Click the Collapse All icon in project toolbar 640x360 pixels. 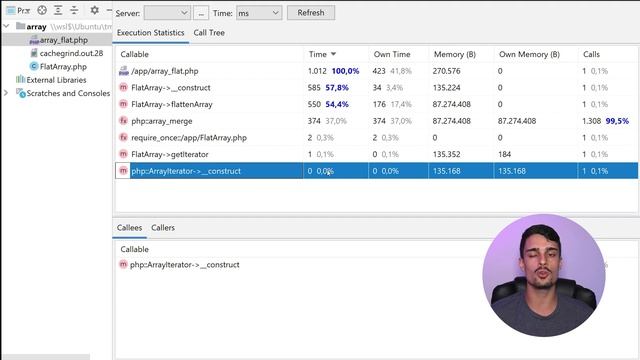74,10
